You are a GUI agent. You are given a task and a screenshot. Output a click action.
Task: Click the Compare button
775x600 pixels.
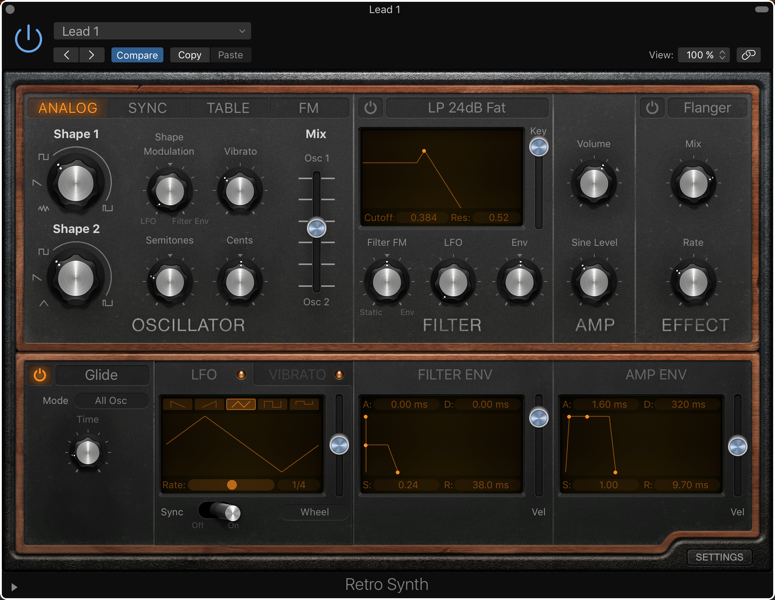tap(137, 55)
